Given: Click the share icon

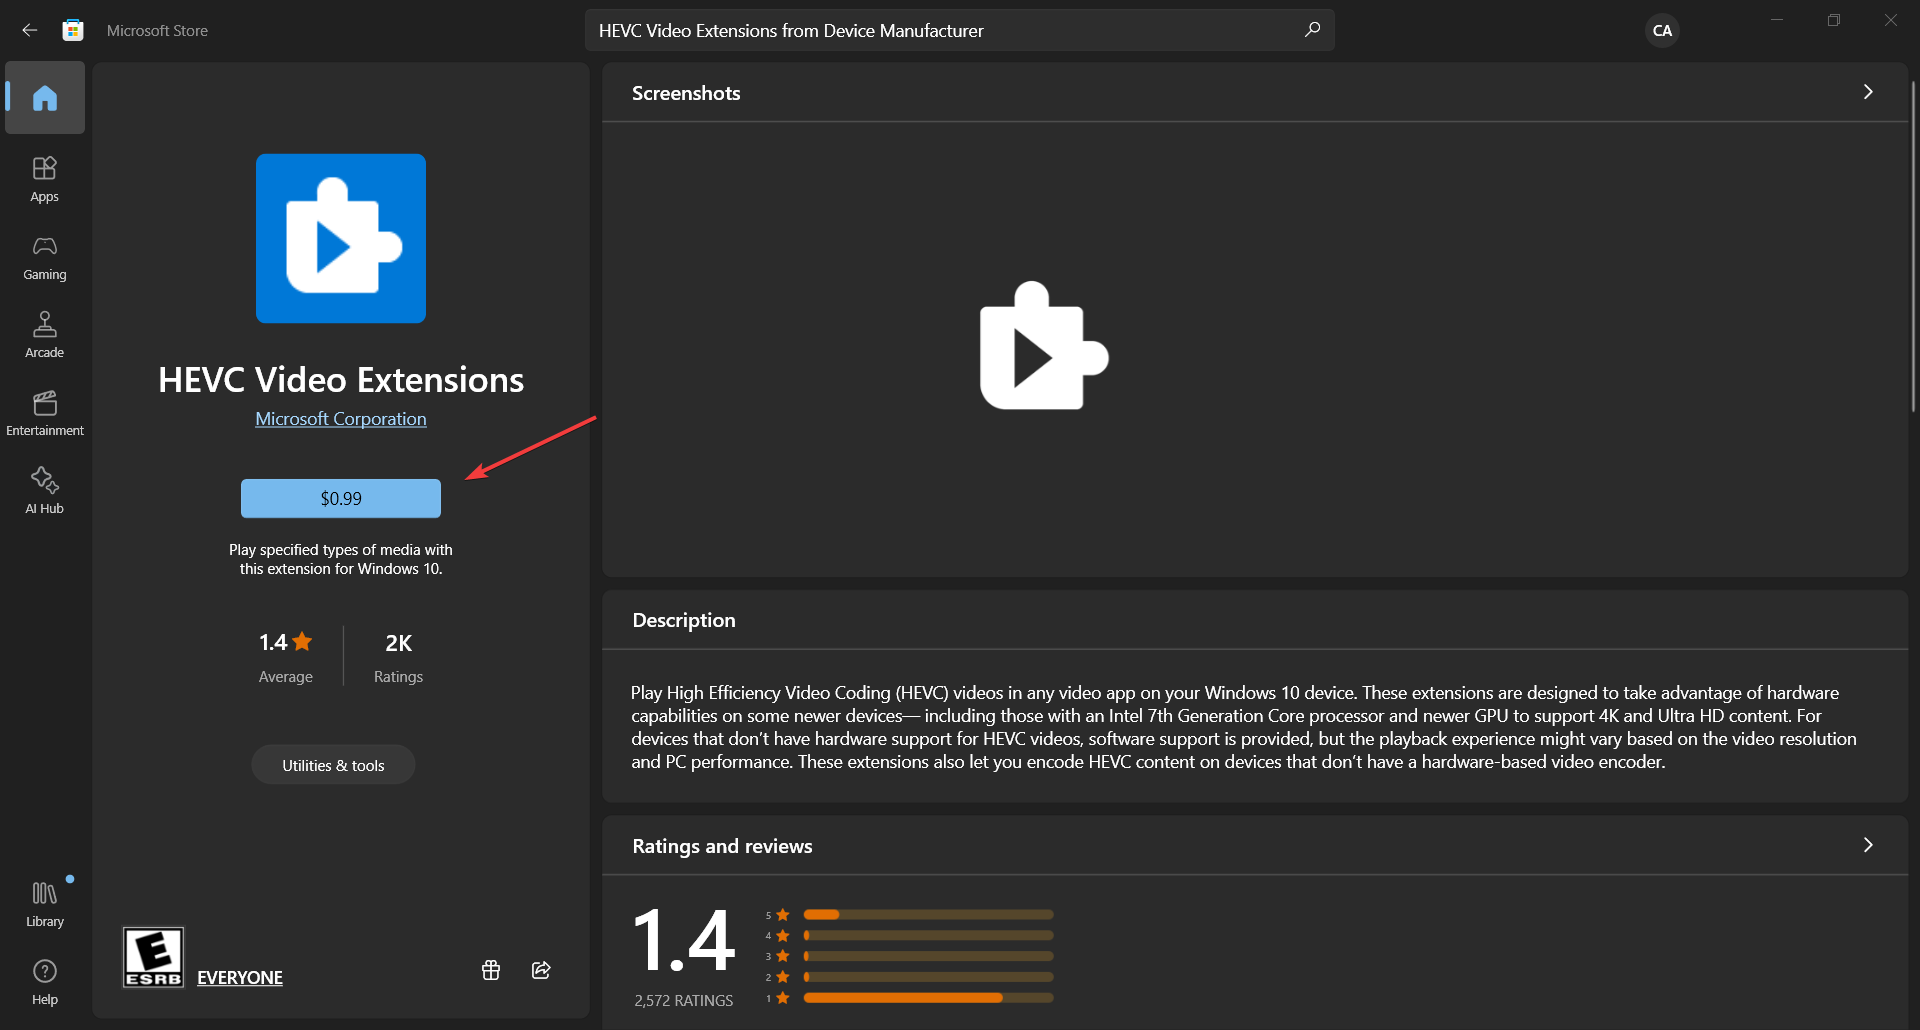Looking at the screenshot, I should (x=541, y=970).
